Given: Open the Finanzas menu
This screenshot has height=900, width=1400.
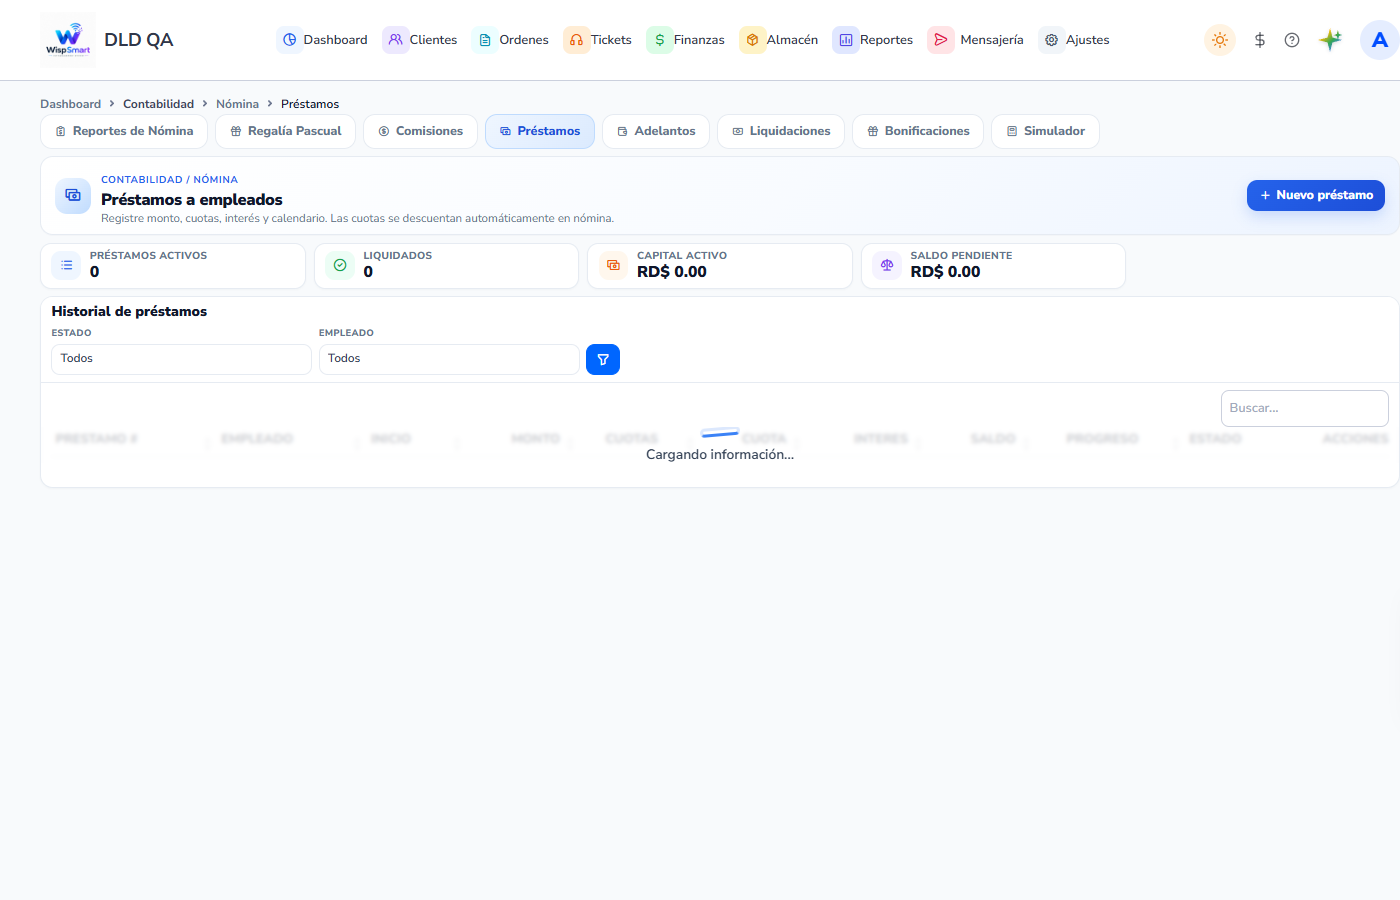Looking at the screenshot, I should click(686, 40).
